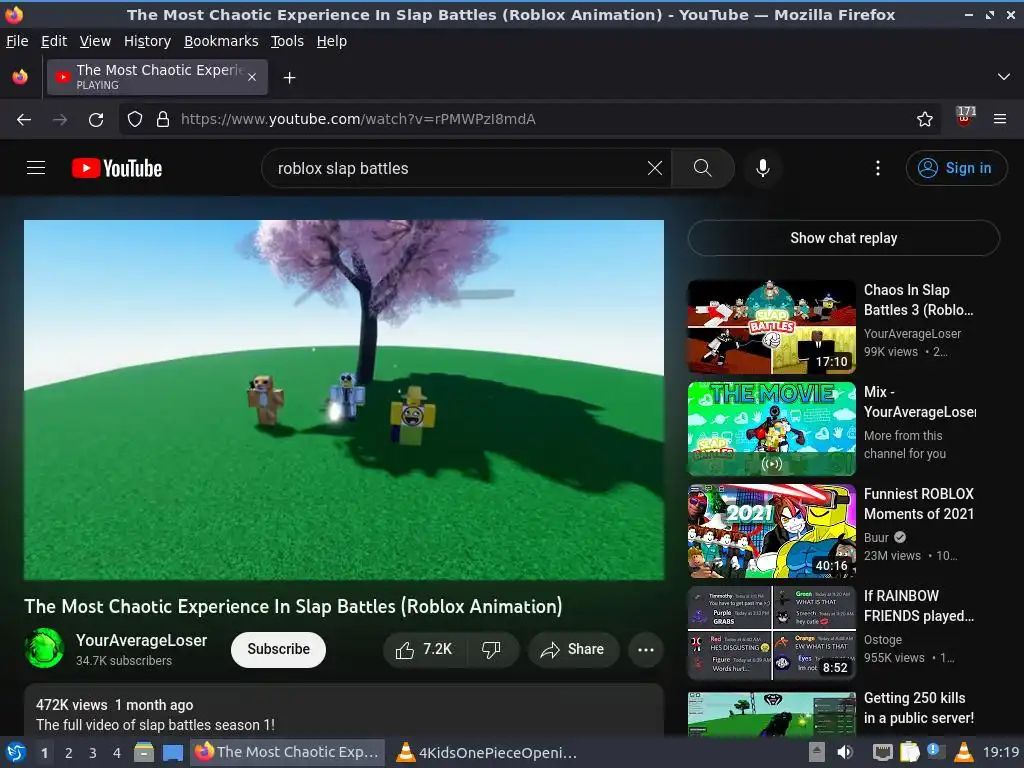
Task: Open the Tools menu
Action: 287,41
